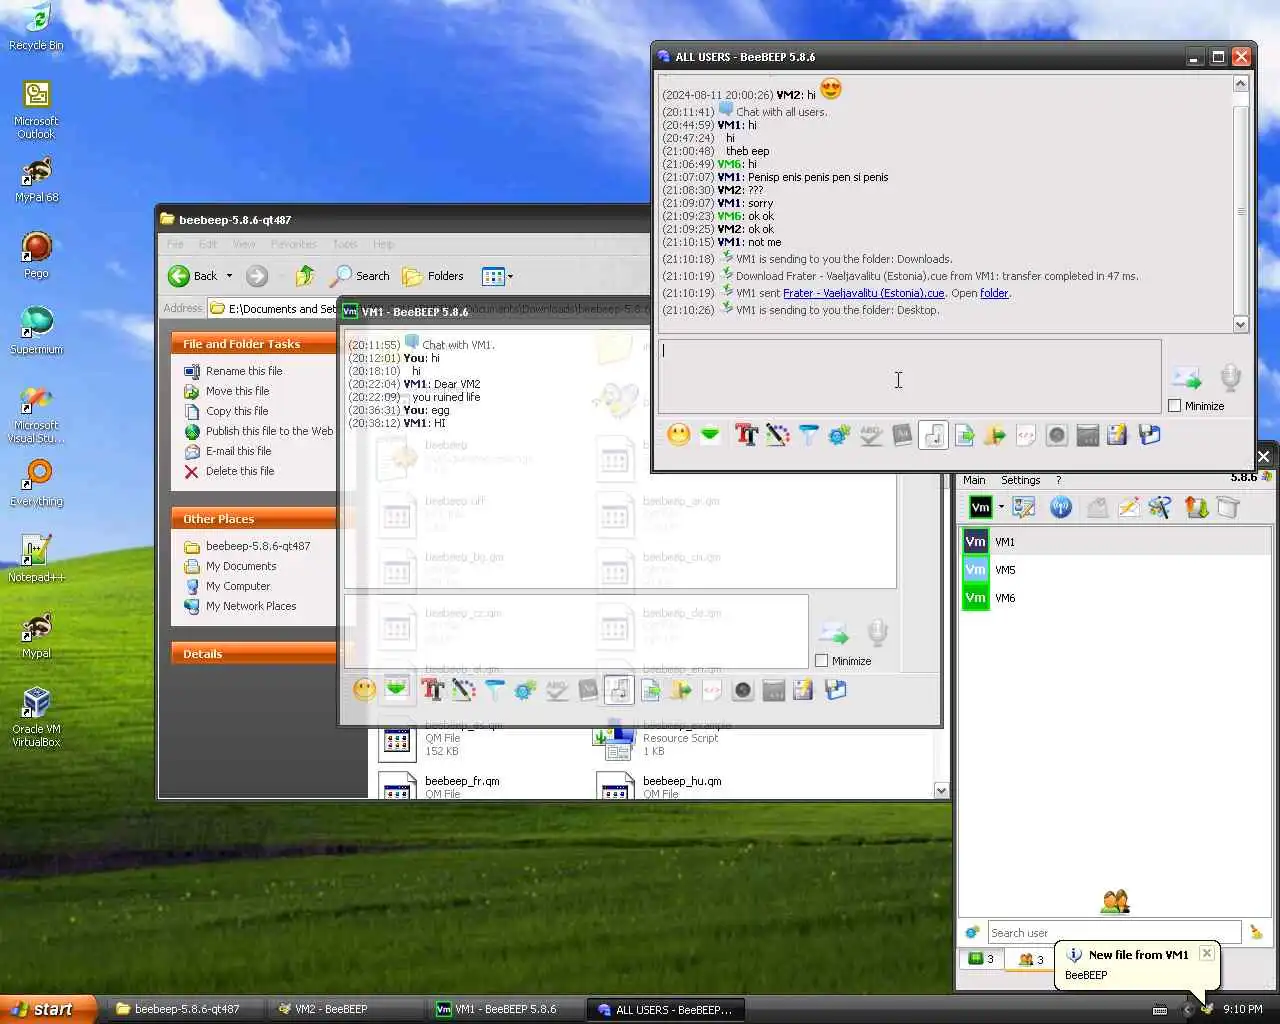Click the Vm user avatar button in BeeBEEP toolbar
1280x1024 pixels.
pyautogui.click(x=981, y=507)
